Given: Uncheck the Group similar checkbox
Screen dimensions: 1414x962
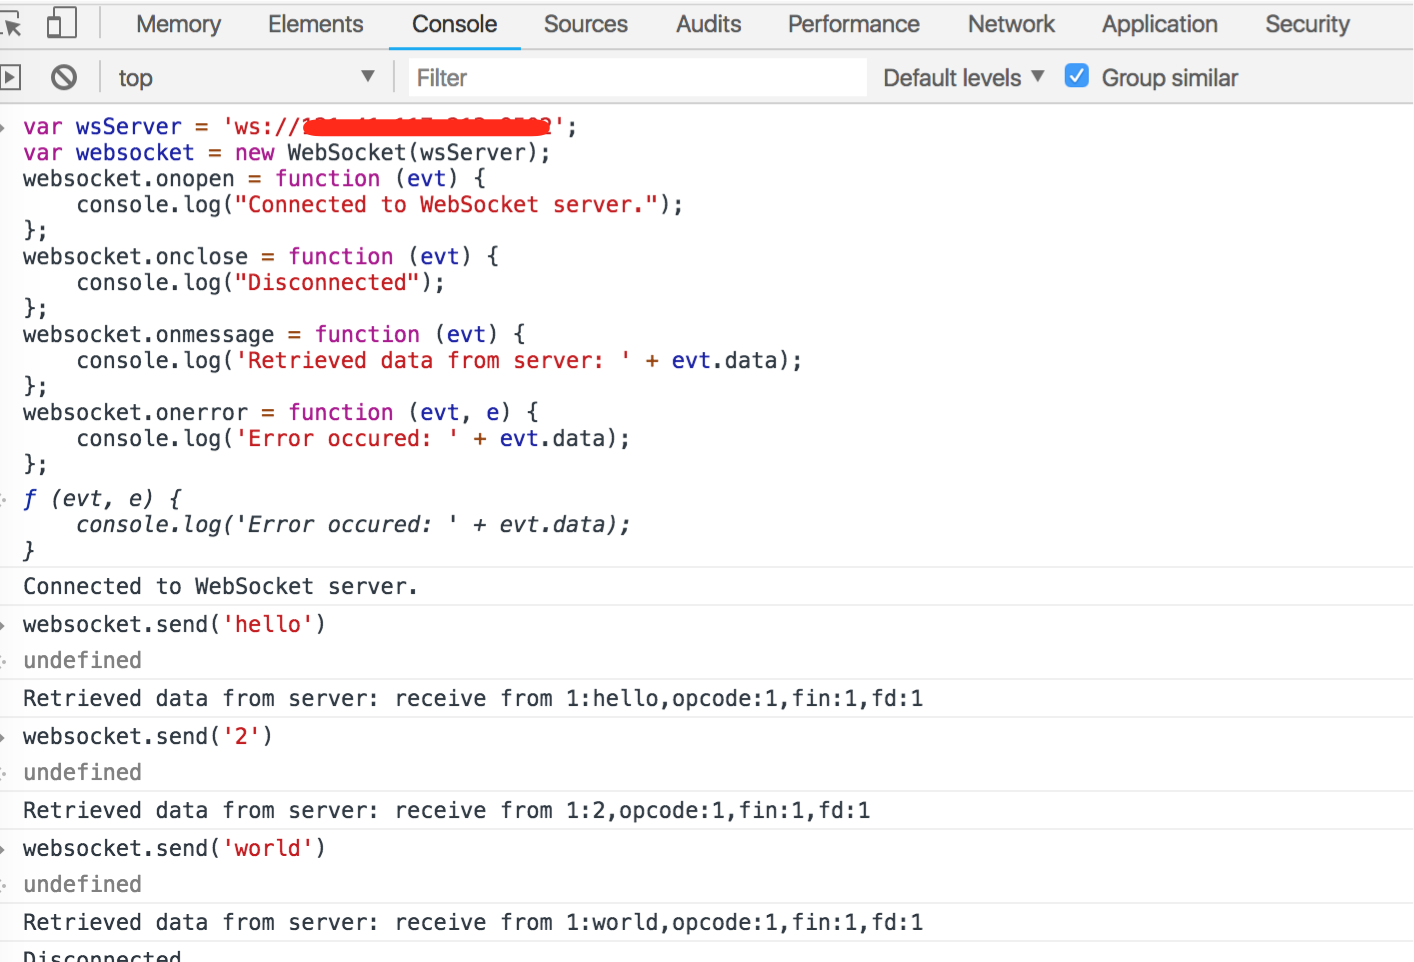Looking at the screenshot, I should point(1076,75).
